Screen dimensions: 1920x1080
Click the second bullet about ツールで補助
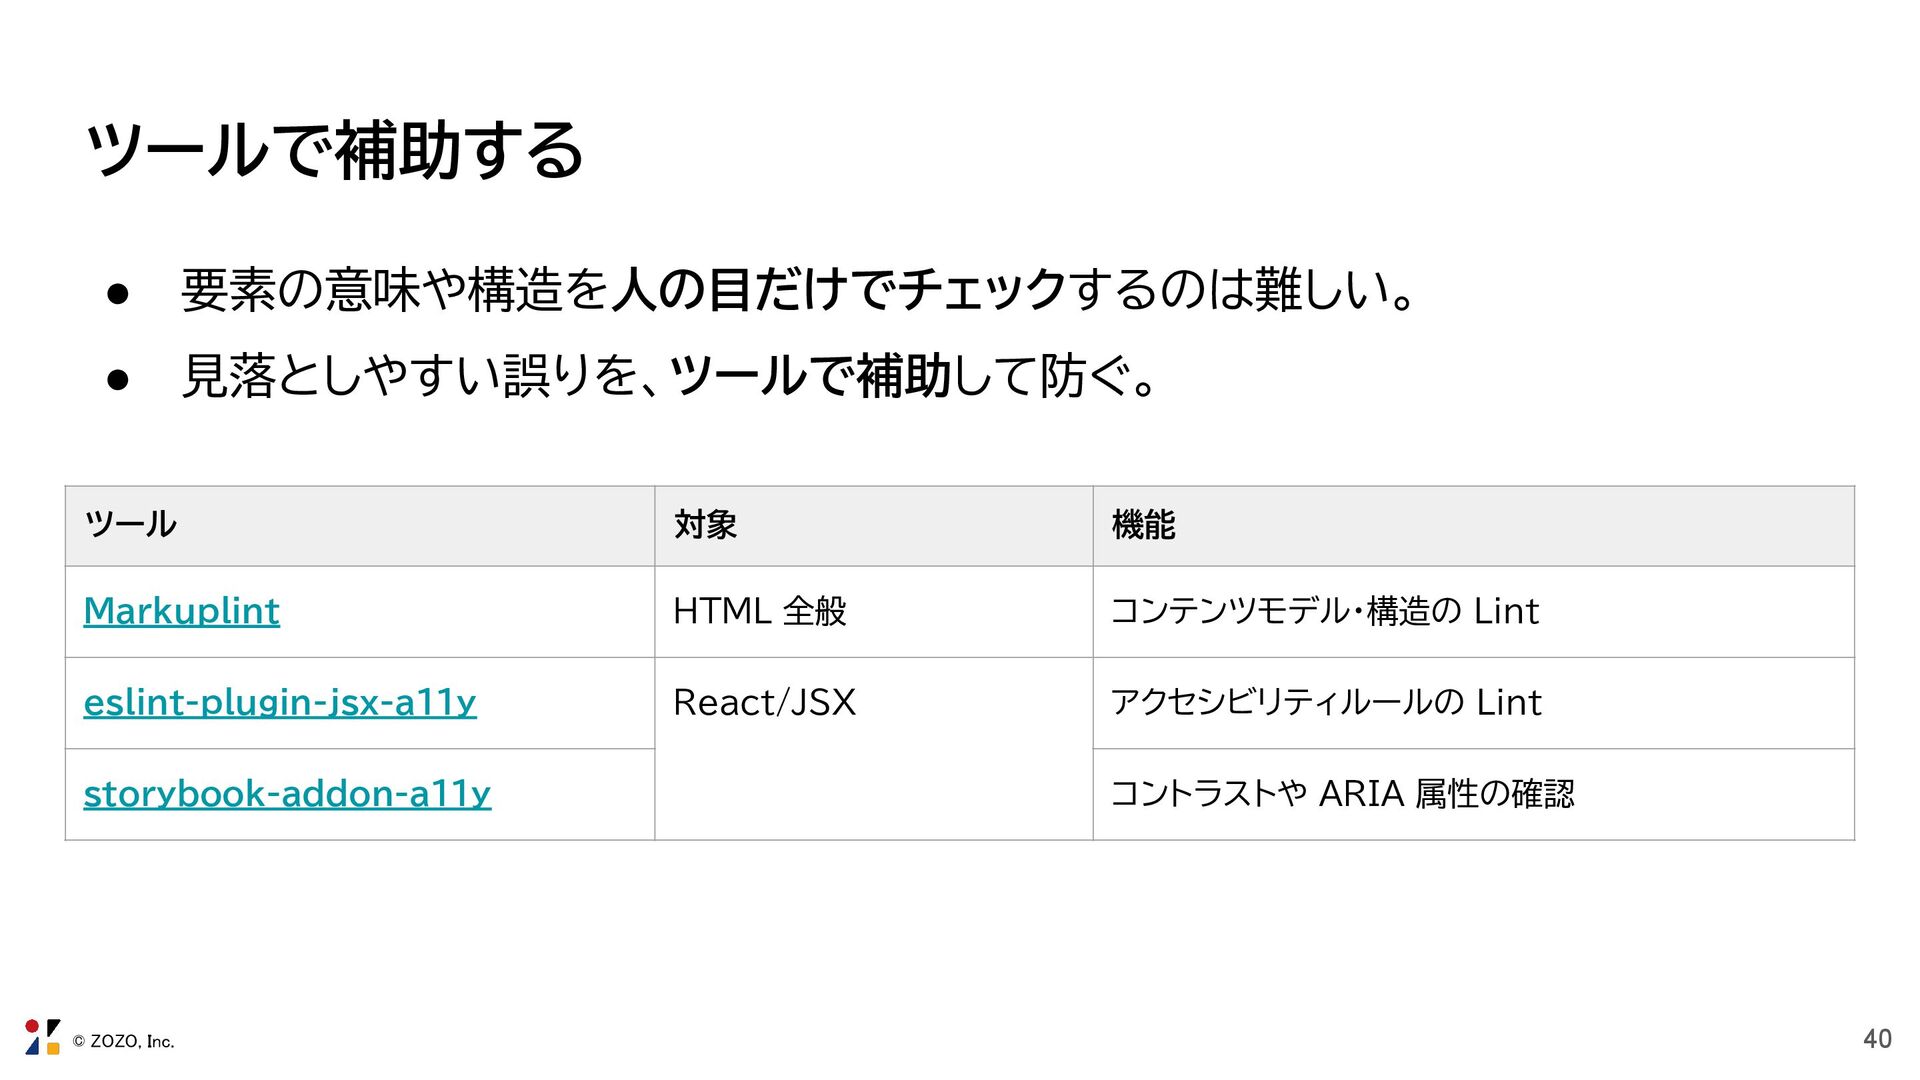click(x=669, y=377)
